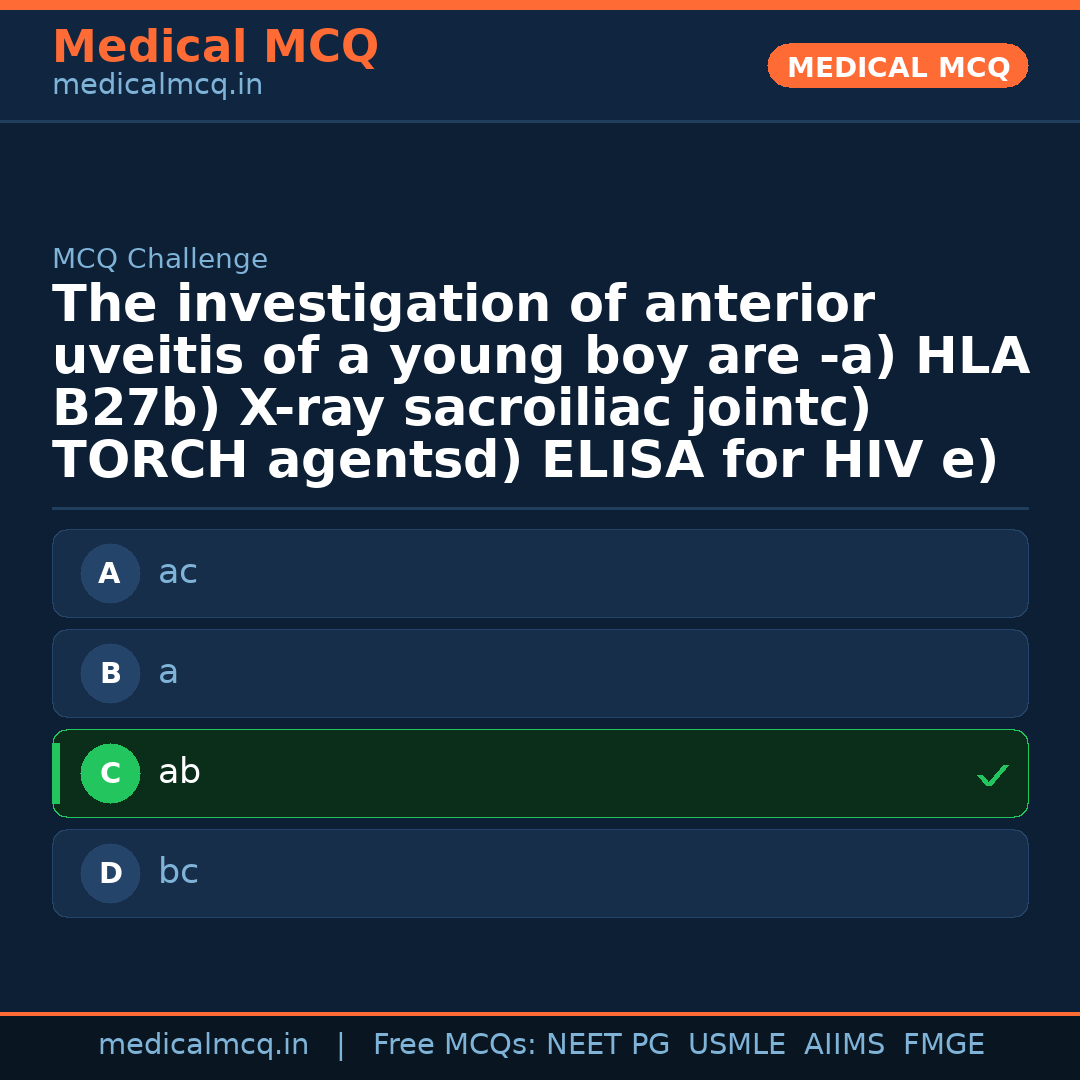1080x1080 pixels.
Task: Expand the correct answer option C card
Action: [540, 773]
